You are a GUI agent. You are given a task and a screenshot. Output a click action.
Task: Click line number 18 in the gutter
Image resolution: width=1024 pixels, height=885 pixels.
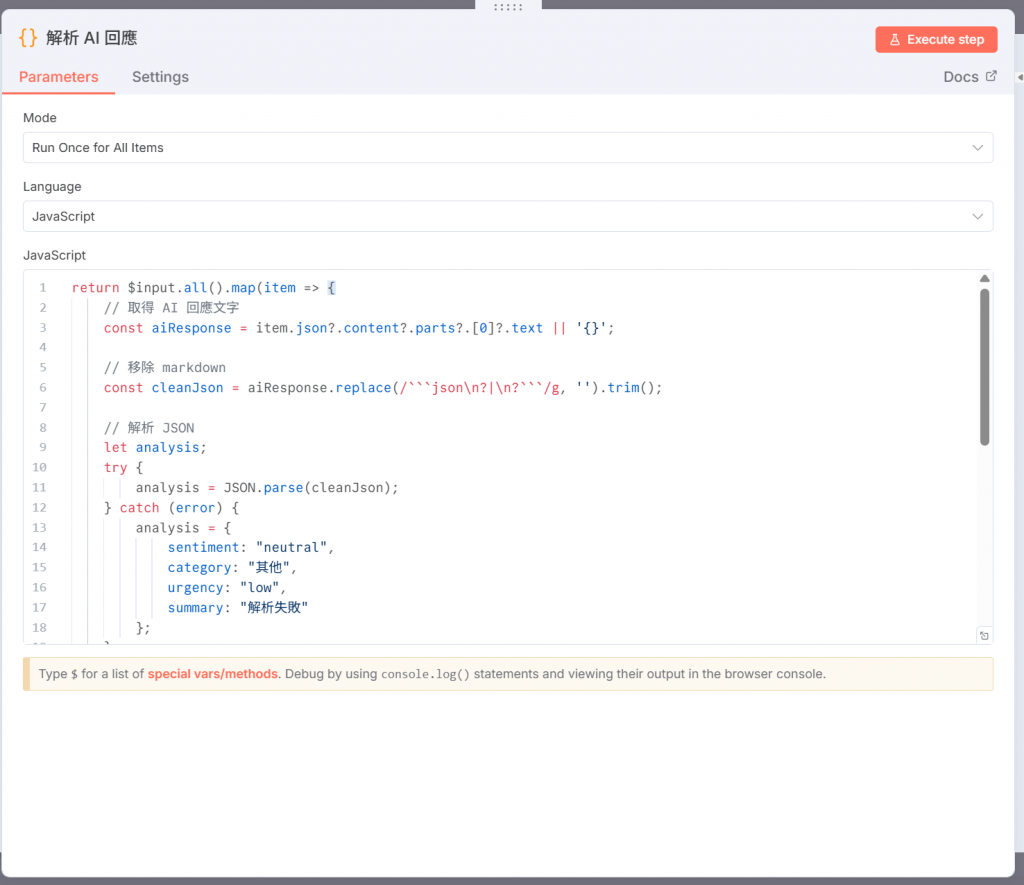click(x=39, y=628)
